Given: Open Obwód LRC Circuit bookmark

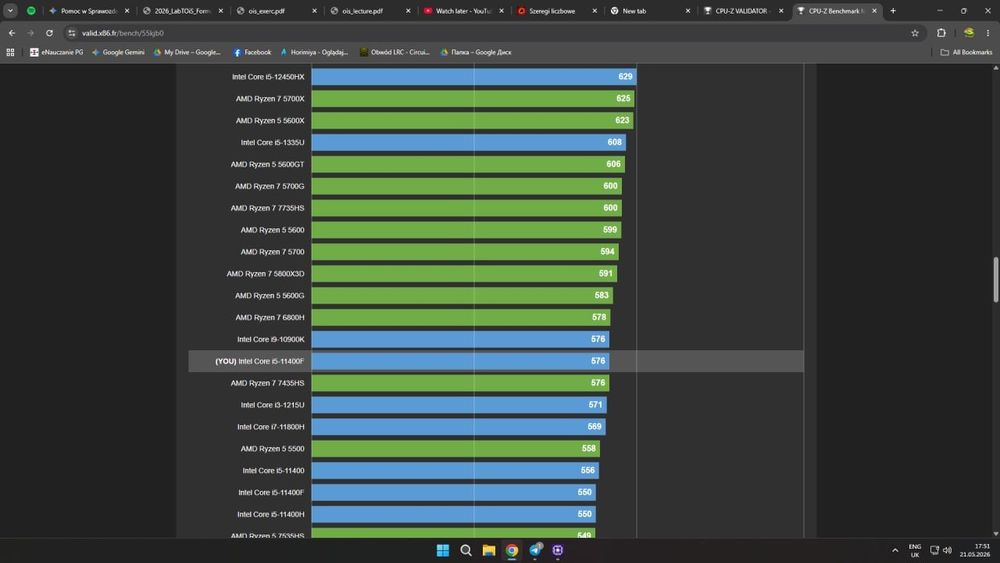Looking at the screenshot, I should coord(395,52).
